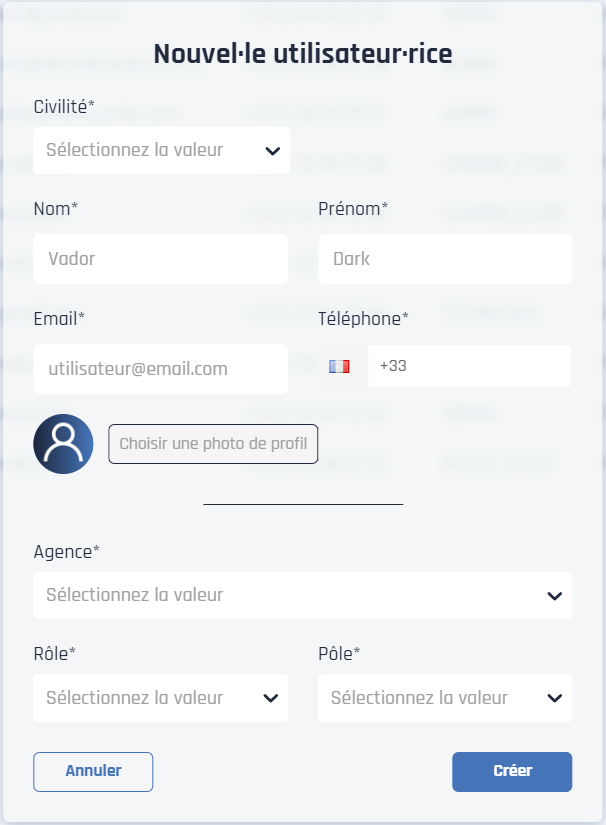Select the Prénom field with Dark placeholder
The height and width of the screenshot is (825, 606).
[444, 258]
